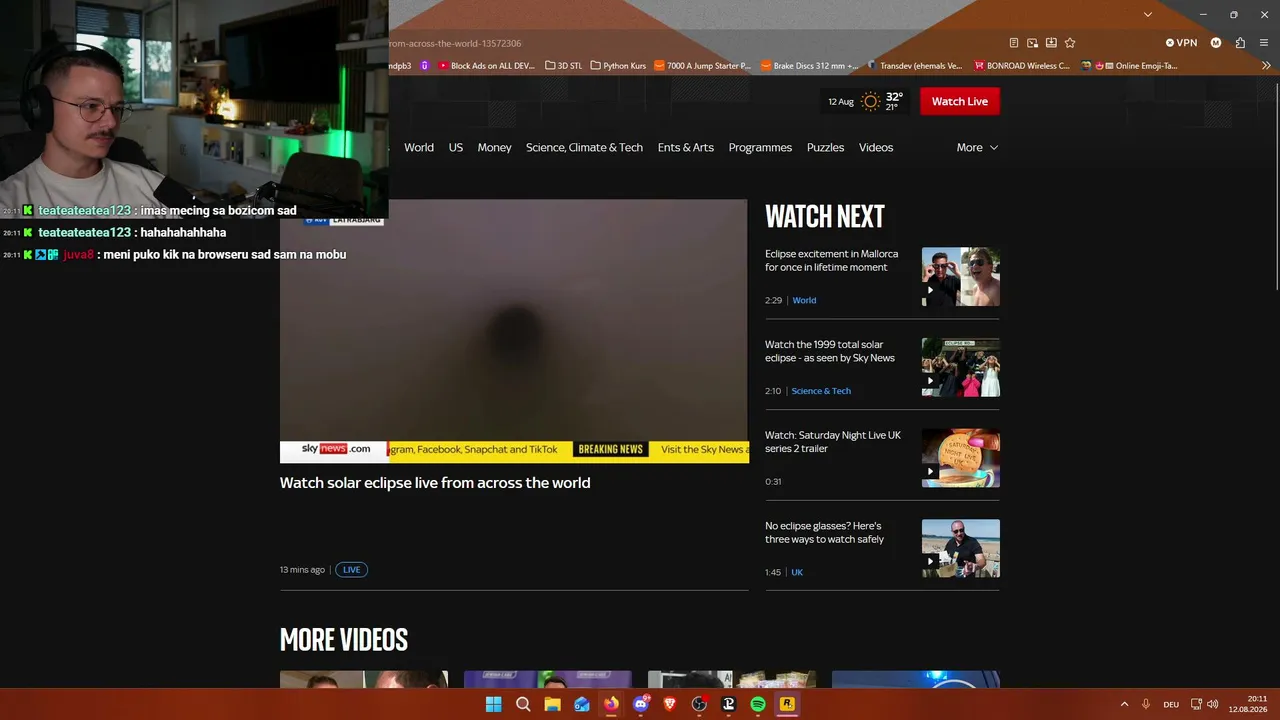The width and height of the screenshot is (1280, 720).
Task: Open Discord from the taskbar
Action: 641,704
